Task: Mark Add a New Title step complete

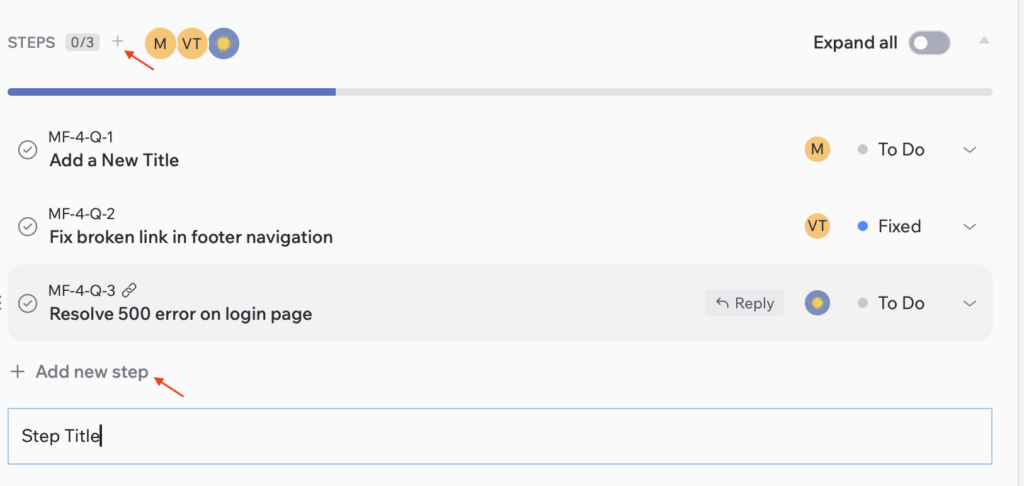Action: tap(28, 150)
